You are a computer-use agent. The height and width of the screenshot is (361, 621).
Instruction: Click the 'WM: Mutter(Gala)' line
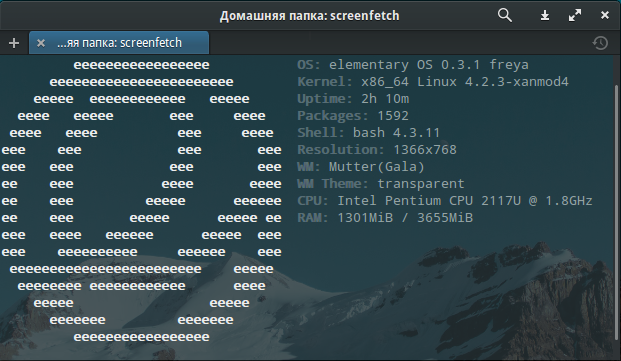[361, 167]
